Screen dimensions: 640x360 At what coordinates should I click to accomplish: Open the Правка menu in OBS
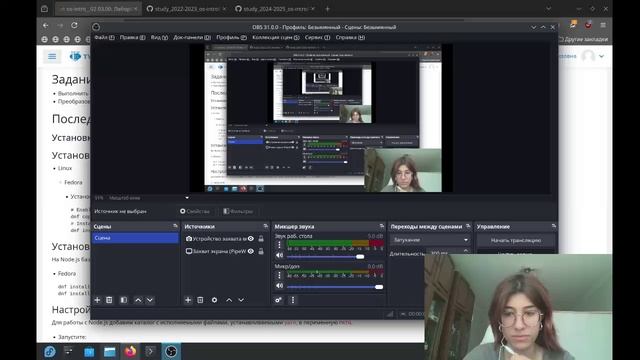pos(132,38)
